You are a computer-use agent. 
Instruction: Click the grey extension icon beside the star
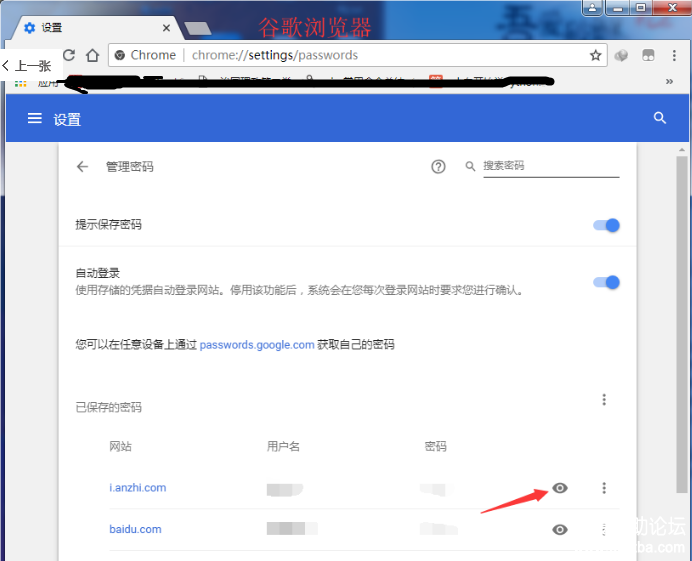point(621,55)
